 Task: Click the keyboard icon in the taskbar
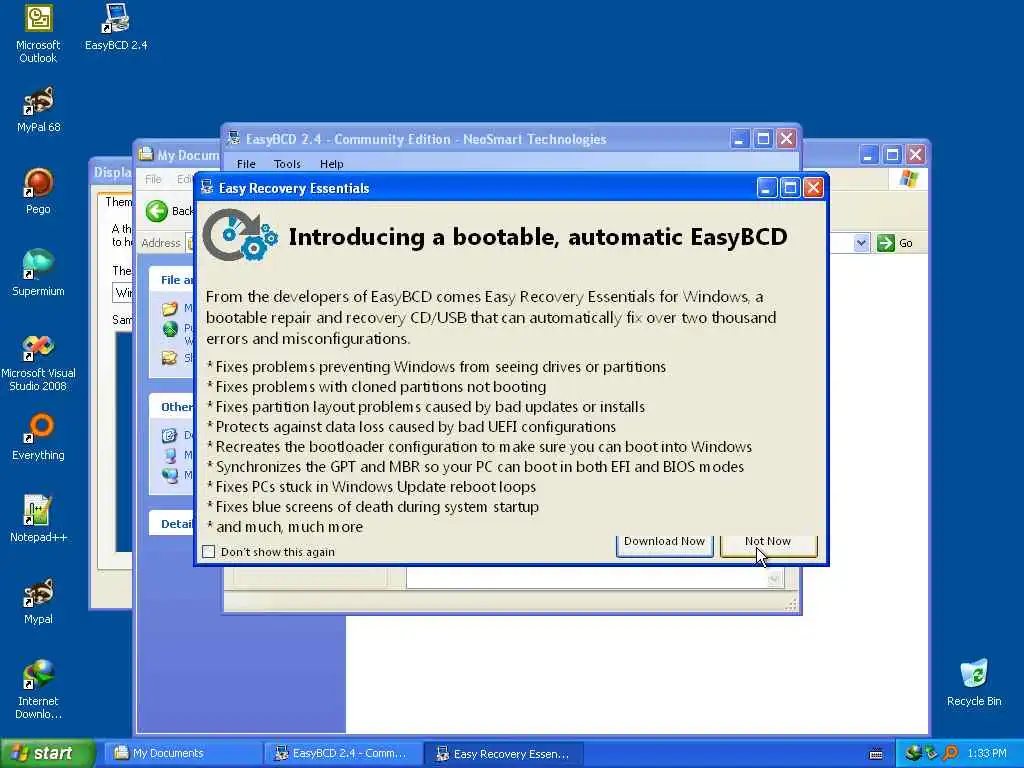(876, 754)
